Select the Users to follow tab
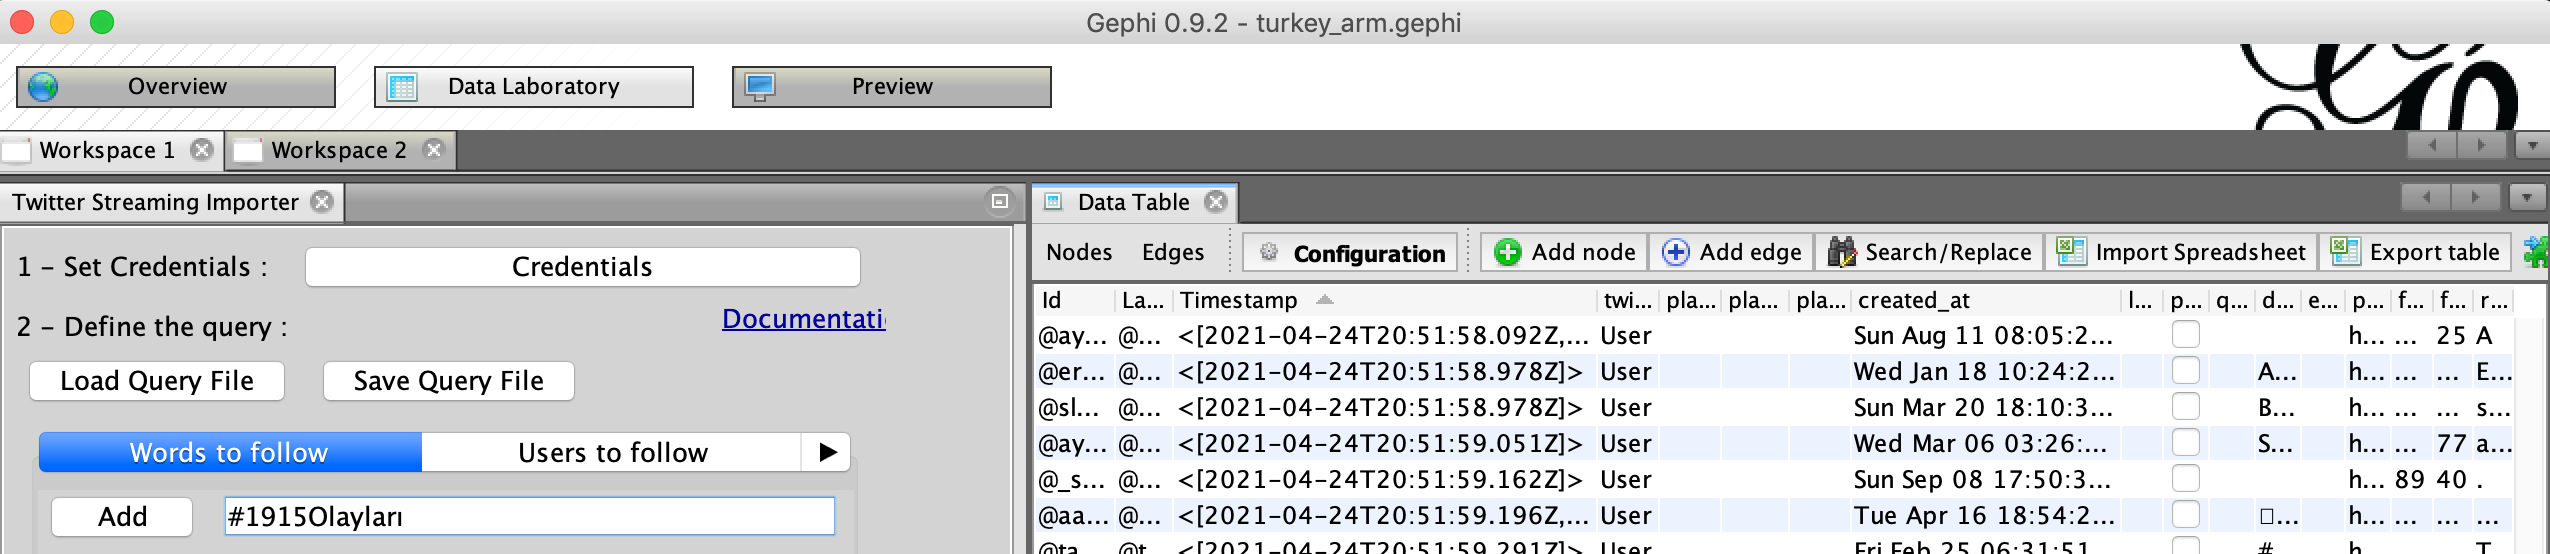Image resolution: width=2550 pixels, height=554 pixels. [x=612, y=452]
